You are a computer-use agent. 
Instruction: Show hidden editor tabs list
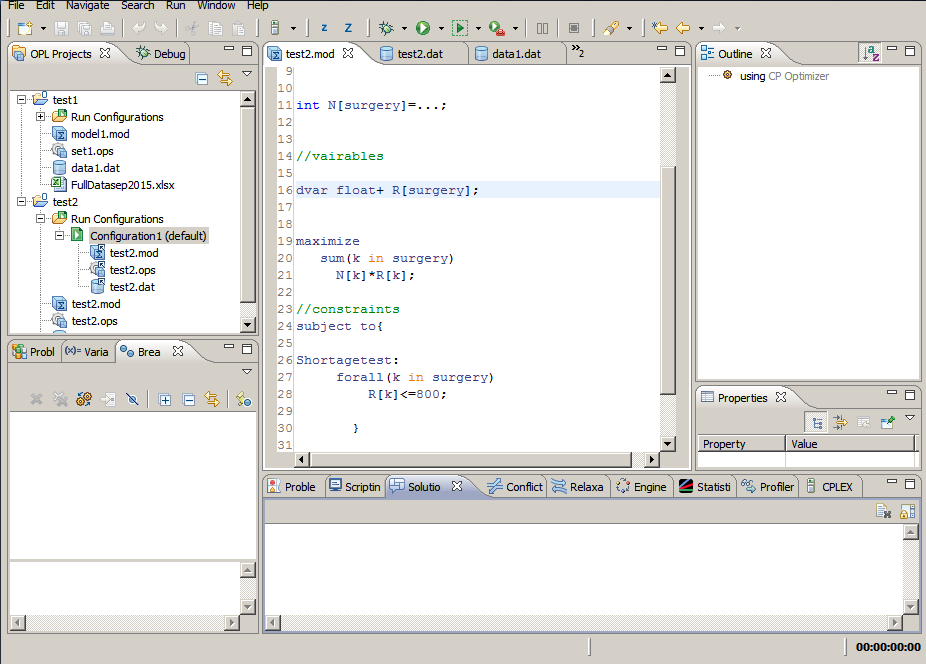pos(578,51)
